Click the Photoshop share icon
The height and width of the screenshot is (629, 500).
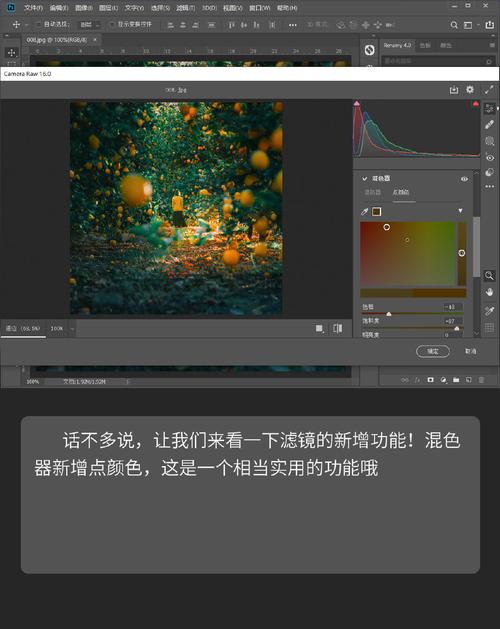pos(490,25)
